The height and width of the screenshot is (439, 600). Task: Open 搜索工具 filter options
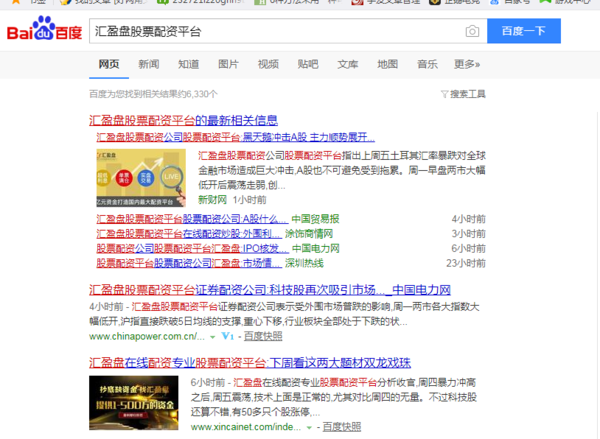[463, 94]
